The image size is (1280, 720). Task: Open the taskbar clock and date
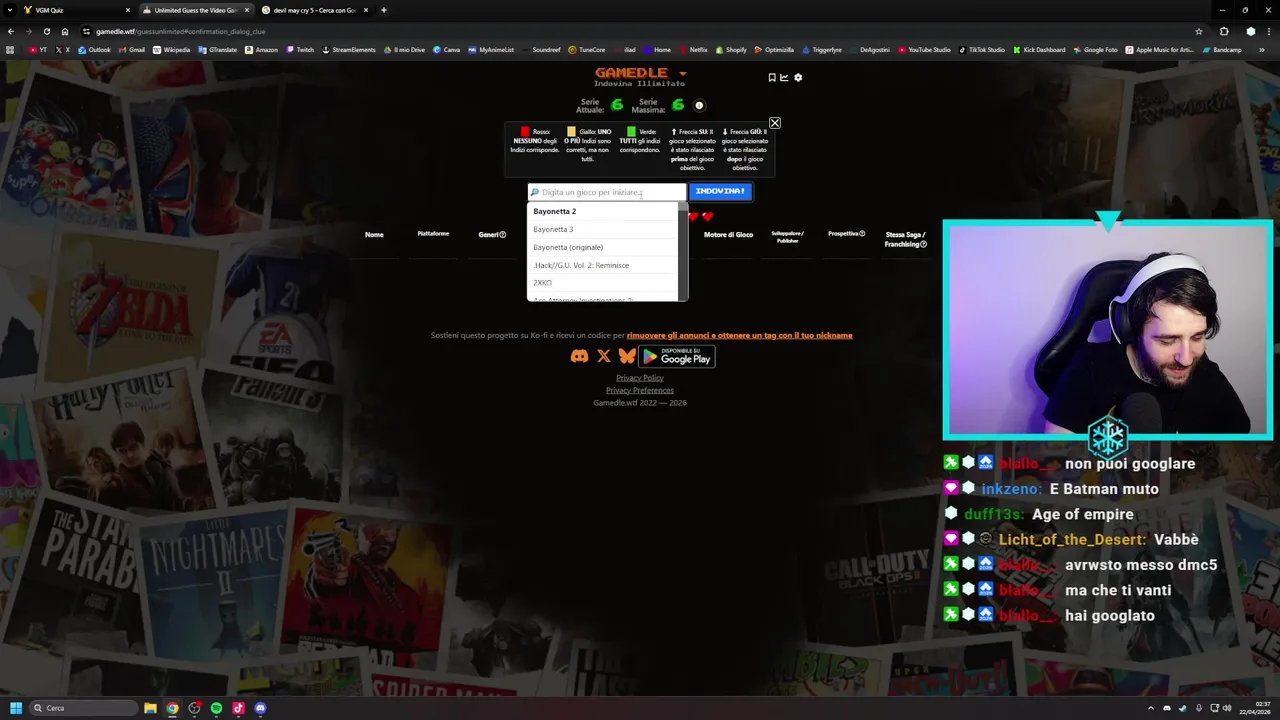(x=1256, y=708)
